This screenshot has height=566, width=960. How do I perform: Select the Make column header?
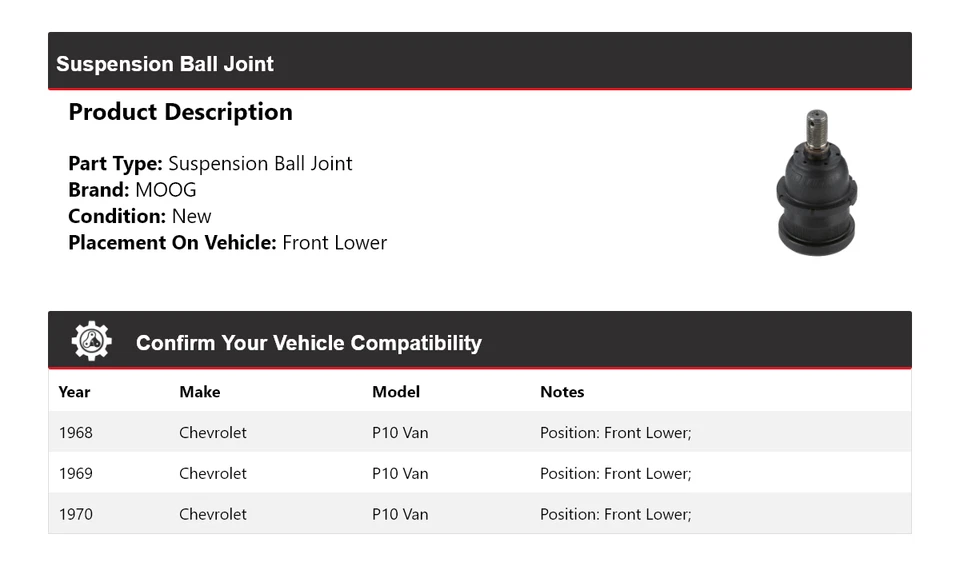200,392
